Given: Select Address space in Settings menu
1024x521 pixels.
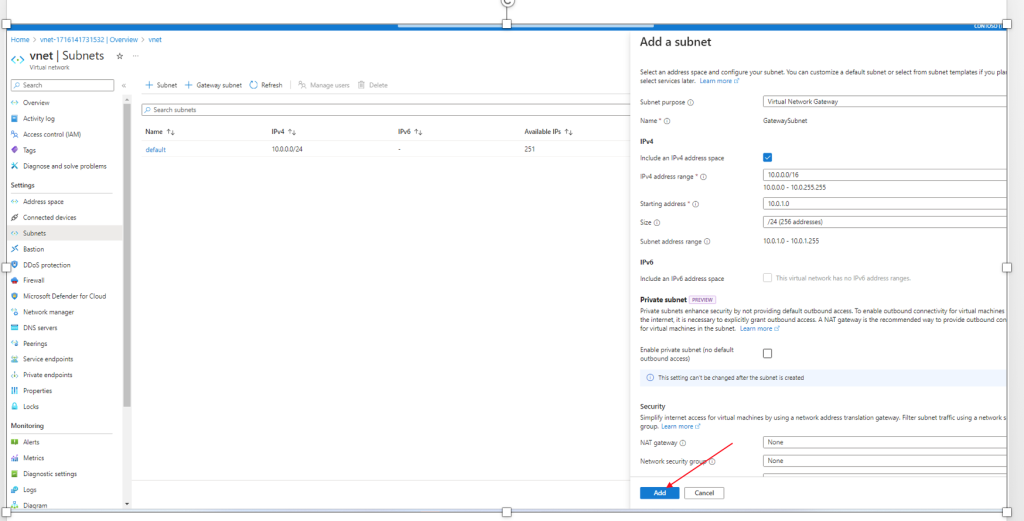Looking at the screenshot, I should 43,201.
